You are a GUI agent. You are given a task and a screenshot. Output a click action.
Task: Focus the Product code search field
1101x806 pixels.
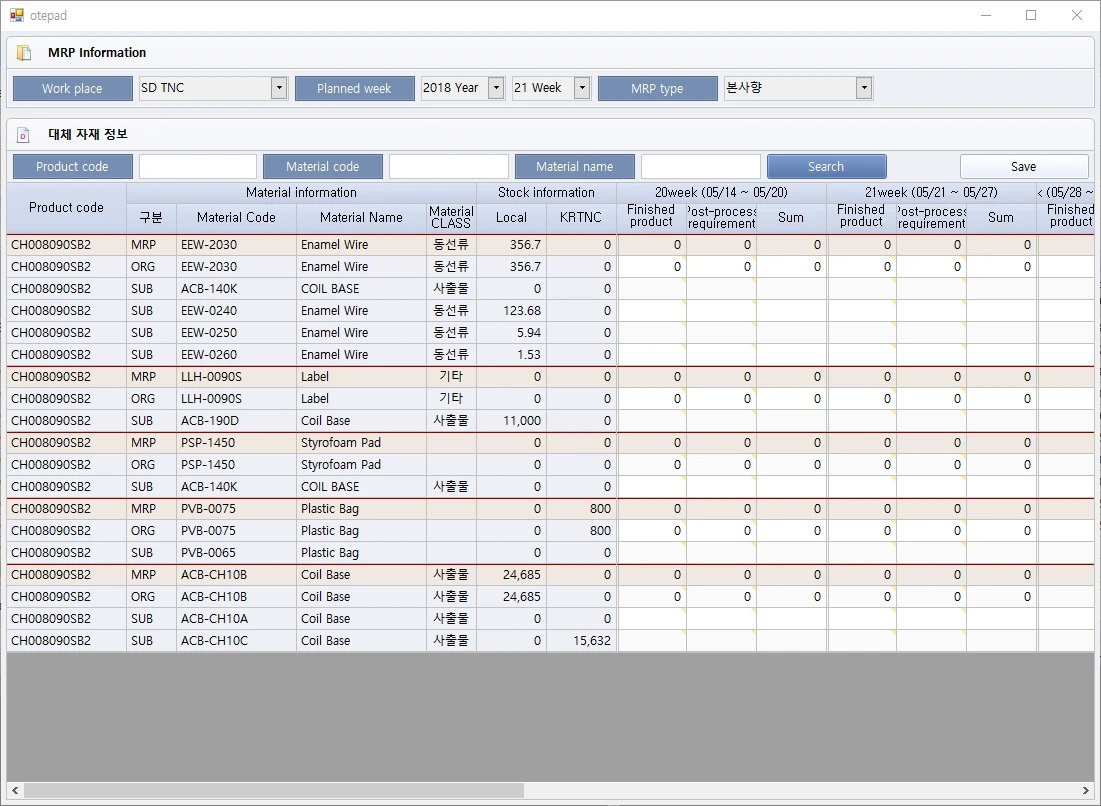click(198, 166)
